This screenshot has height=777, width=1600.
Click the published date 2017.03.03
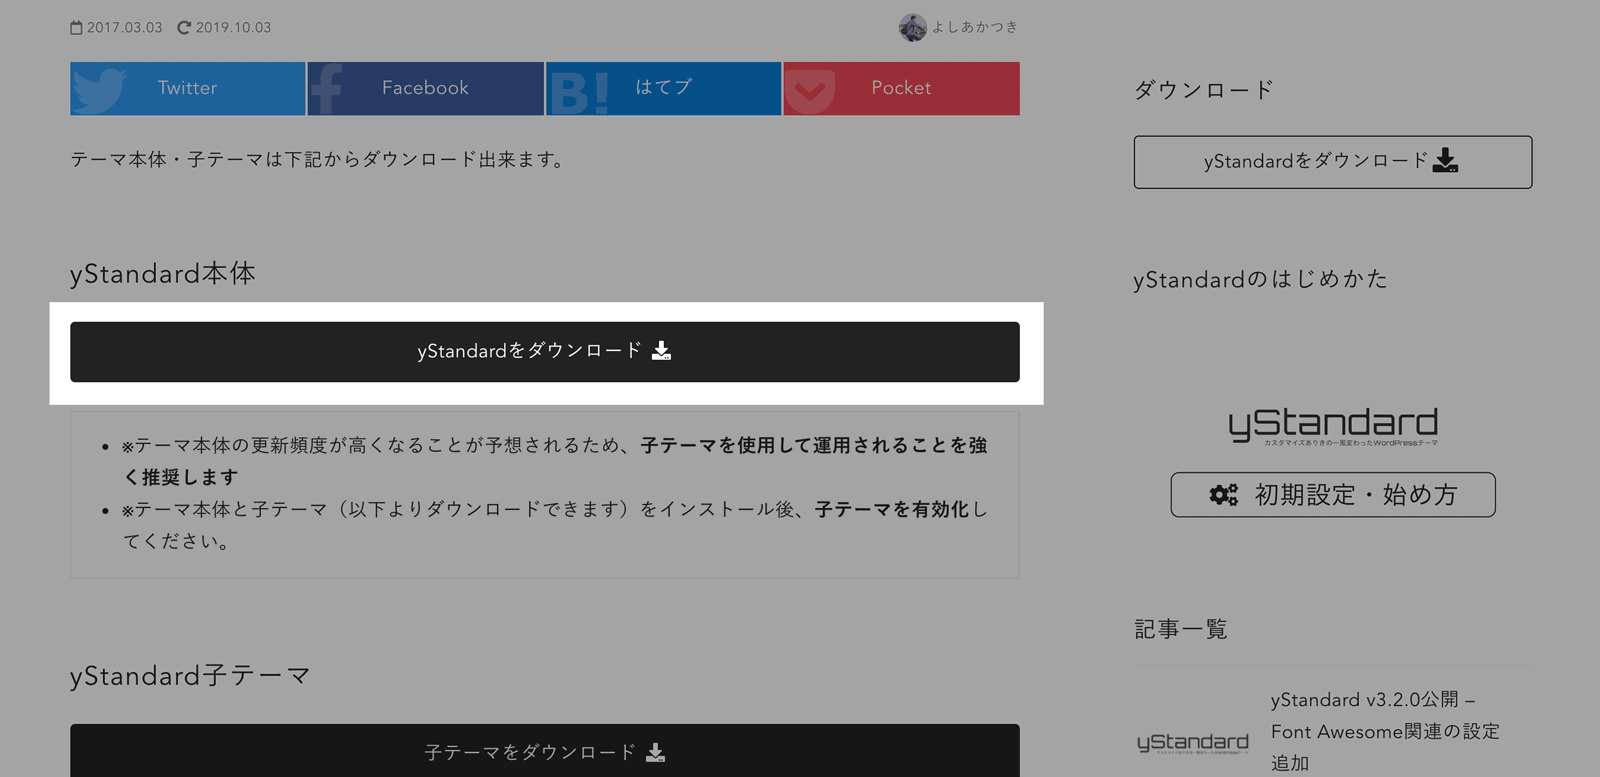[124, 28]
